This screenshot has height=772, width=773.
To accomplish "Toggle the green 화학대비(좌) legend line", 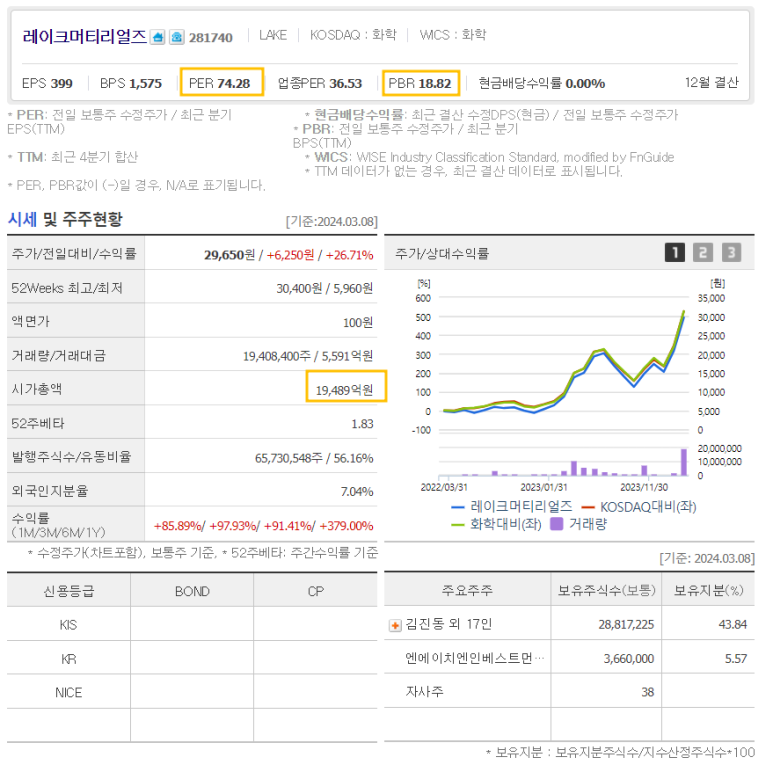I will 496,524.
